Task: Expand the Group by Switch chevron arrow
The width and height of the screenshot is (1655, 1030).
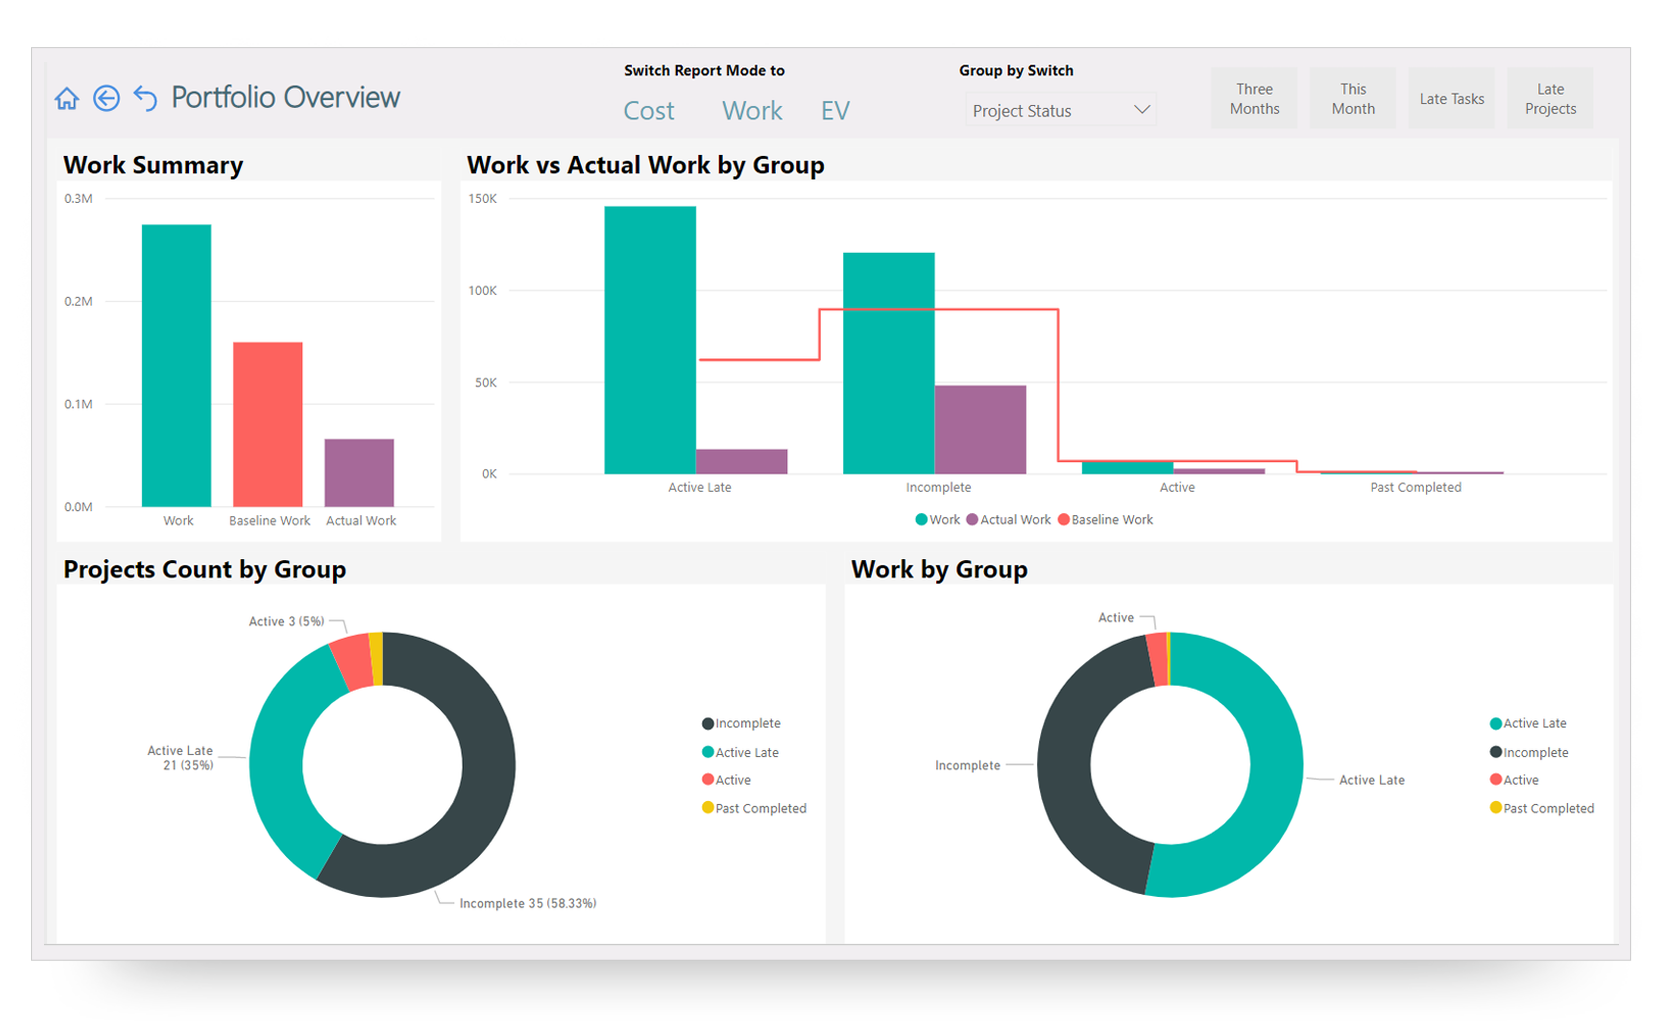Action: tap(1141, 110)
